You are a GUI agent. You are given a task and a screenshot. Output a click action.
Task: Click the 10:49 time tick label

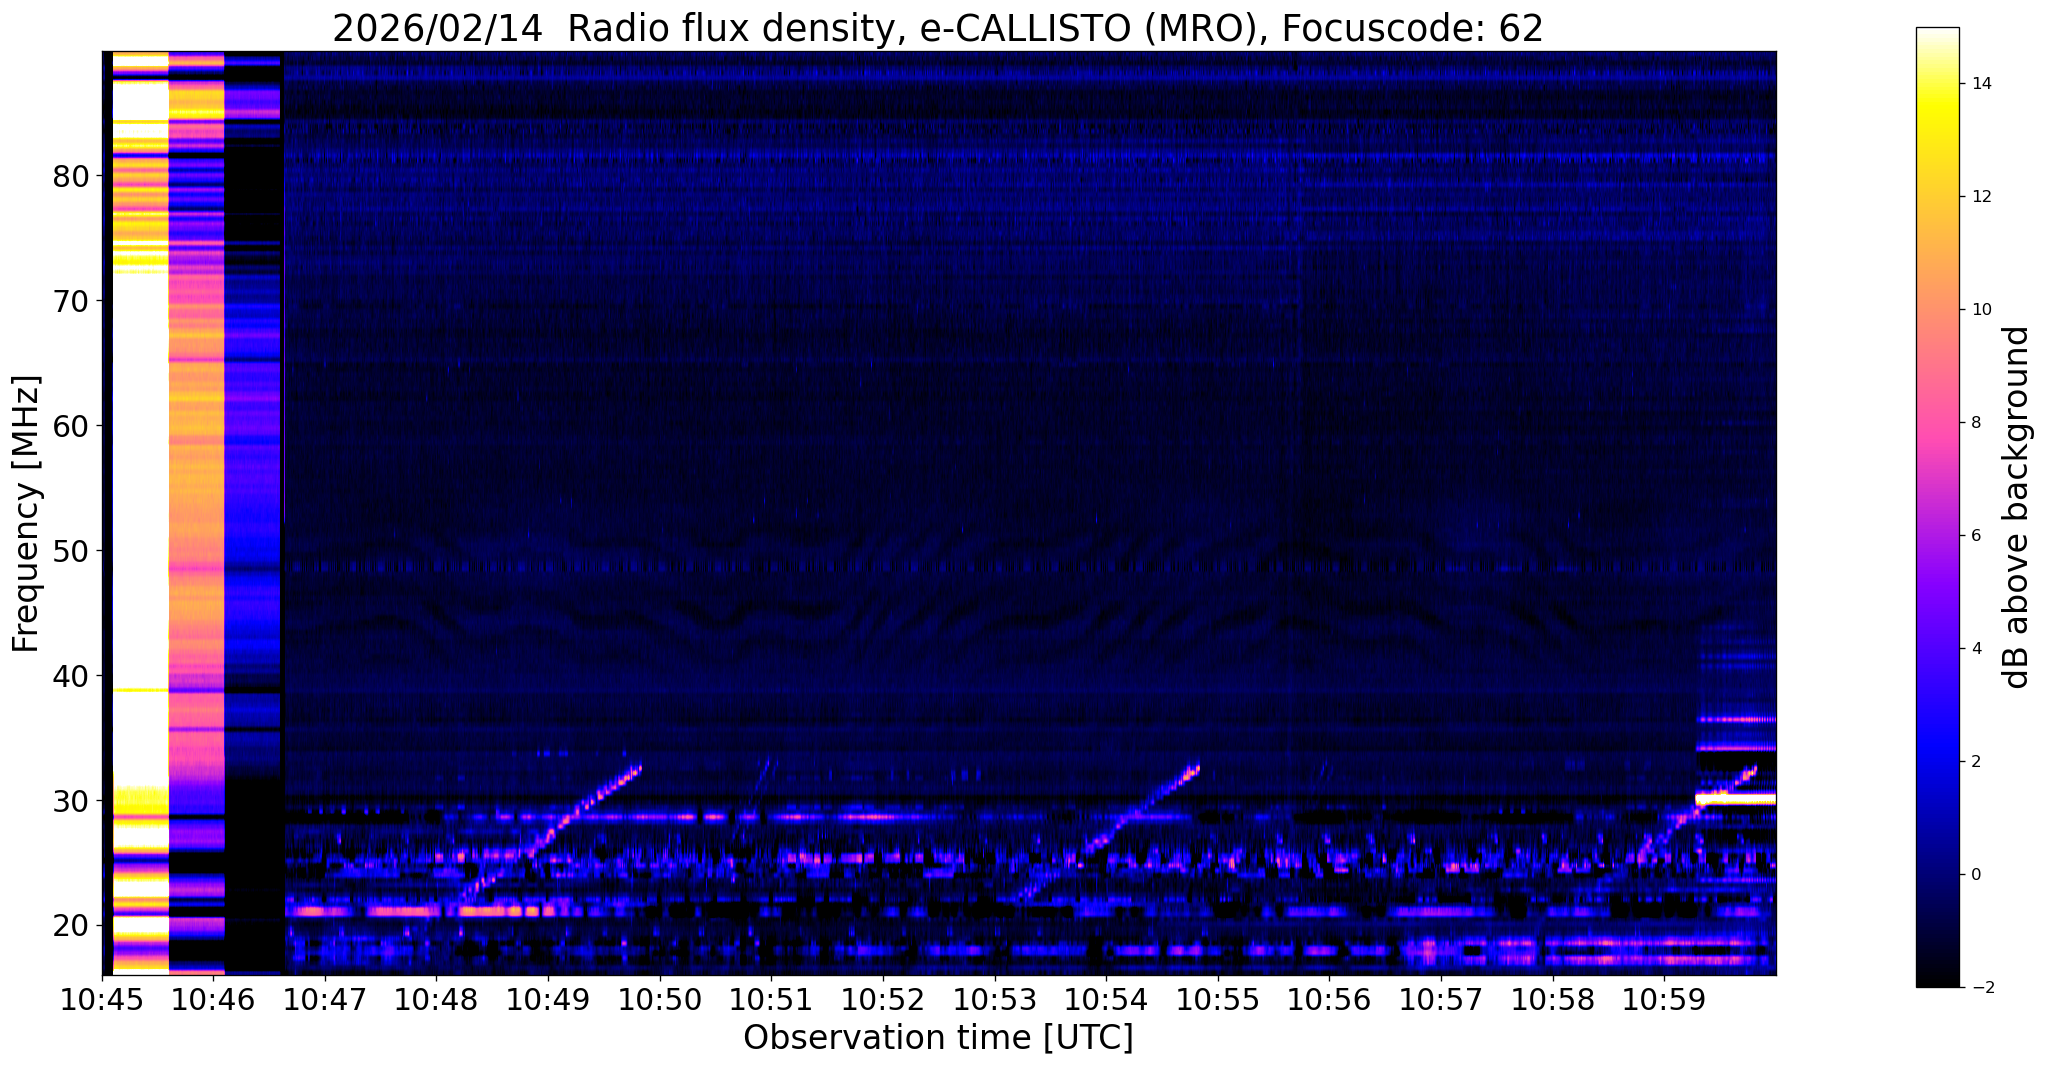point(548,1000)
